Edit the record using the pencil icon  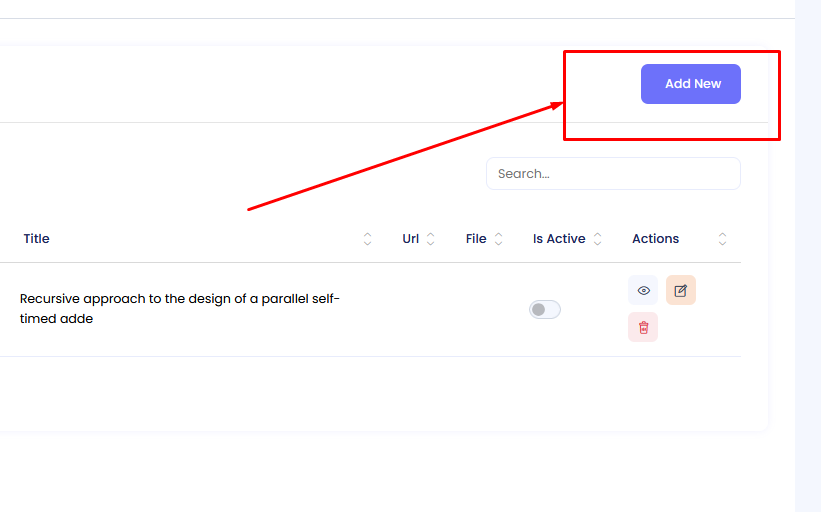(x=681, y=291)
